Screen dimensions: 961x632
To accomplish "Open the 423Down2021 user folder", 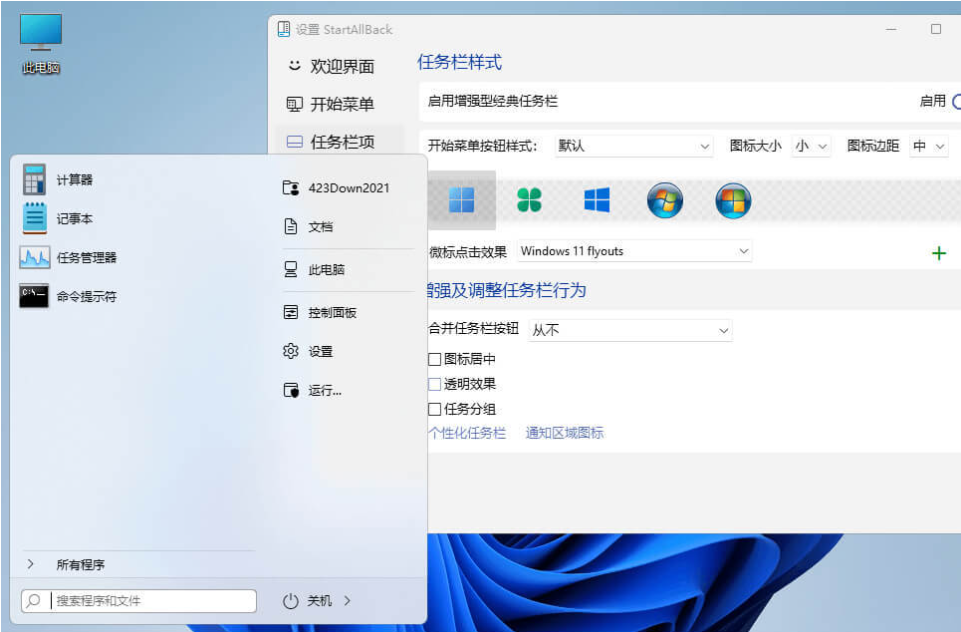I will point(336,188).
